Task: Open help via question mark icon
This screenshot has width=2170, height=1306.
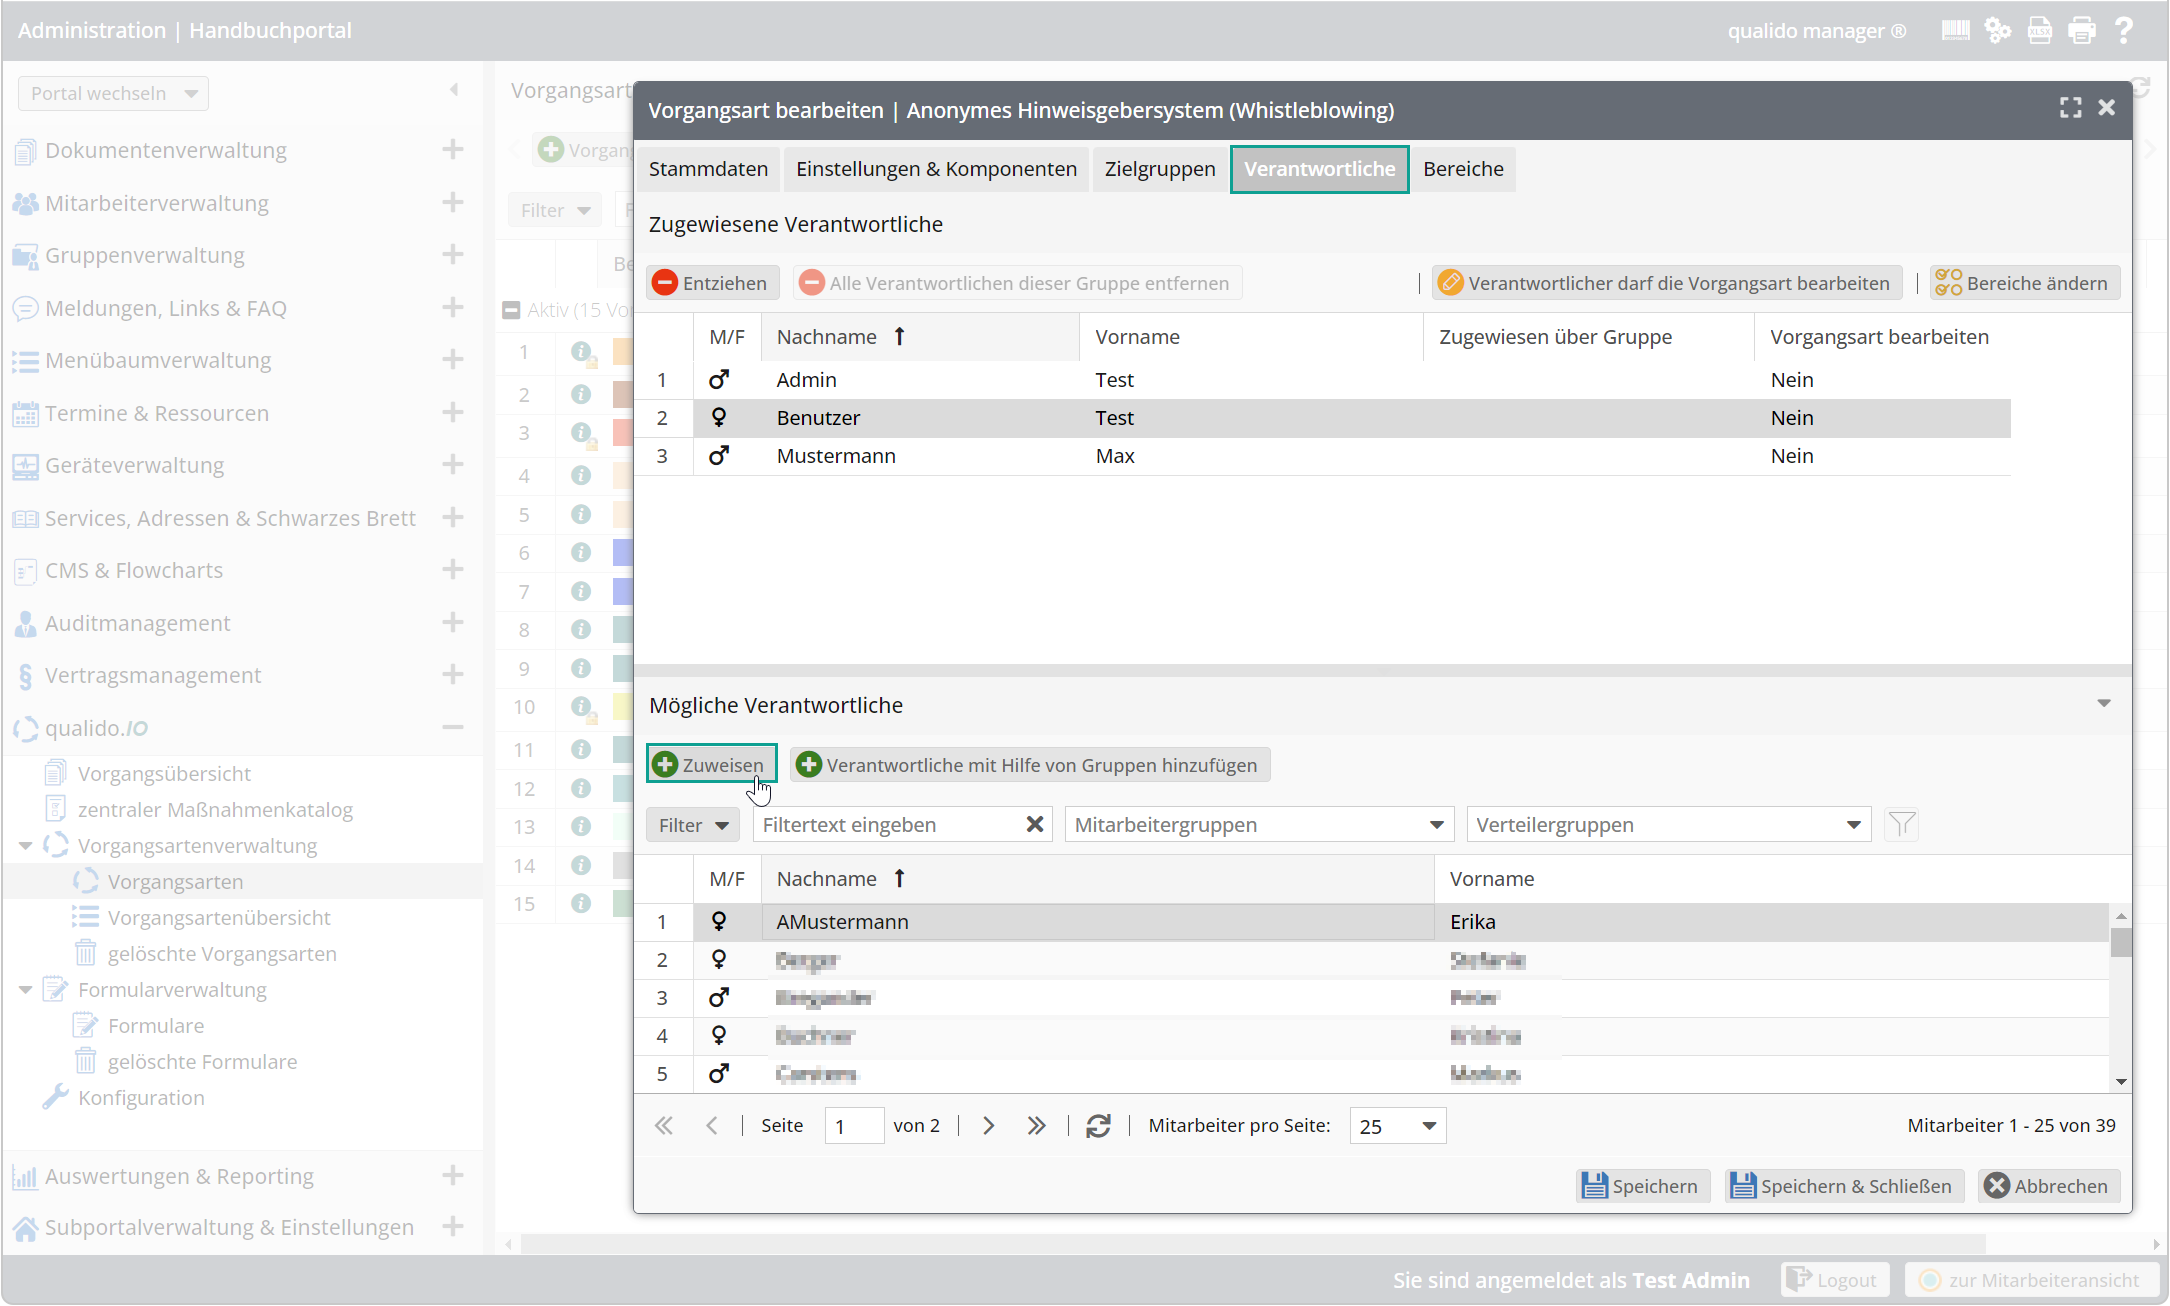Action: (x=2124, y=30)
